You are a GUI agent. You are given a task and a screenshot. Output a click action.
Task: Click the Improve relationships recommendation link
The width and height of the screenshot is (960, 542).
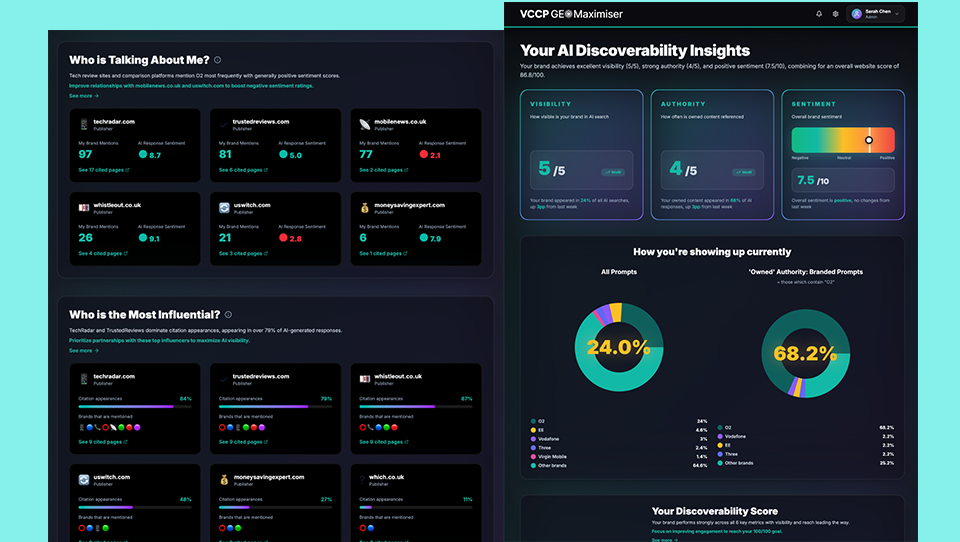click(x=191, y=86)
